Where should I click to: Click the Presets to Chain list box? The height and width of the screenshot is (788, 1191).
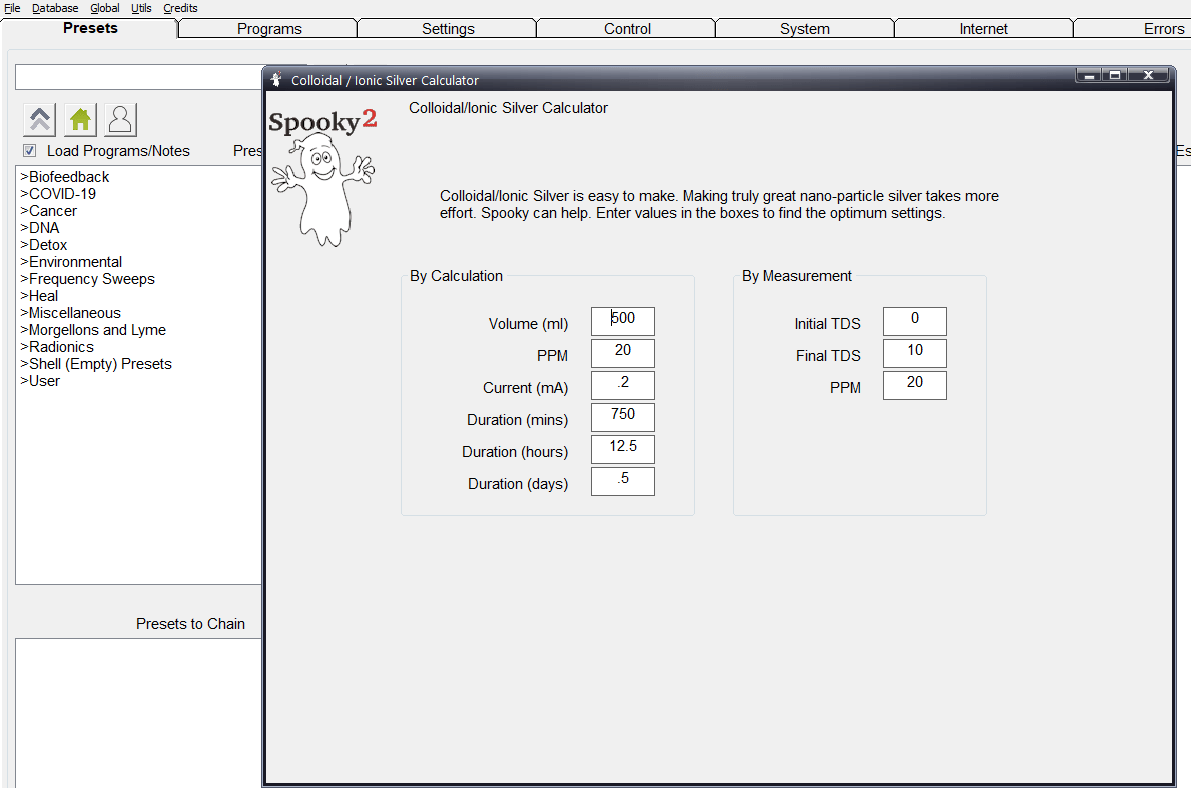click(138, 713)
